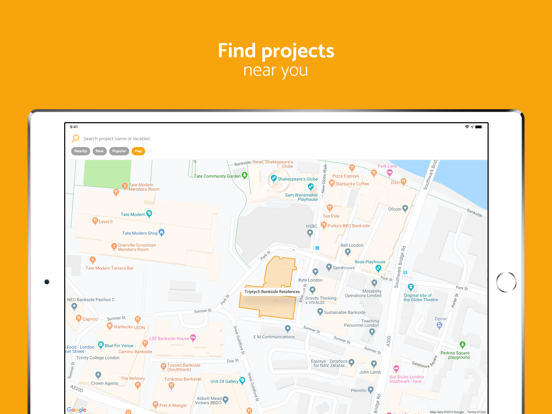Image resolution: width=552 pixels, height=414 pixels.
Task: Tap the Blue Fin Venue pin
Action: click(101, 345)
